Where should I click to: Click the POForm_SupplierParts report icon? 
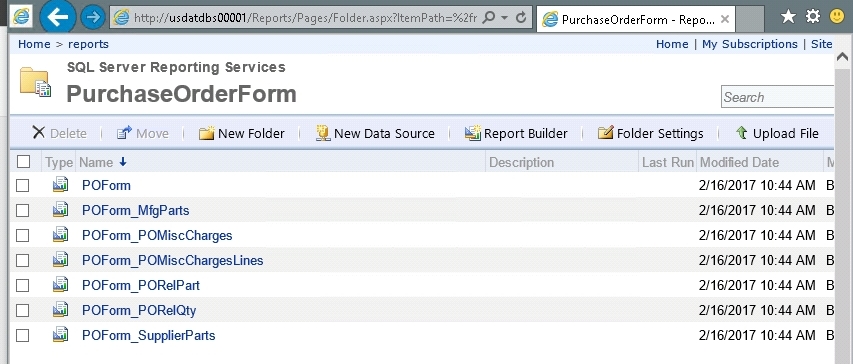60,335
